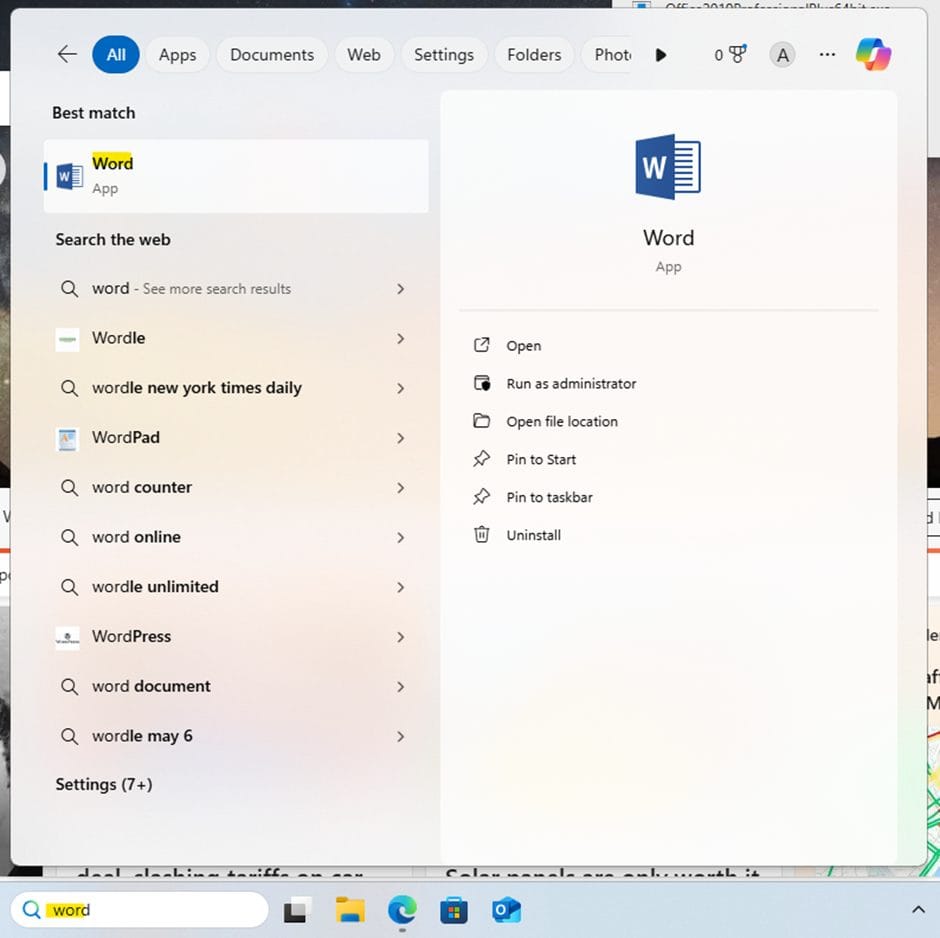Click the taskbar search box containing 'word'
Viewport: 940px width, 938px height.
tap(140, 910)
